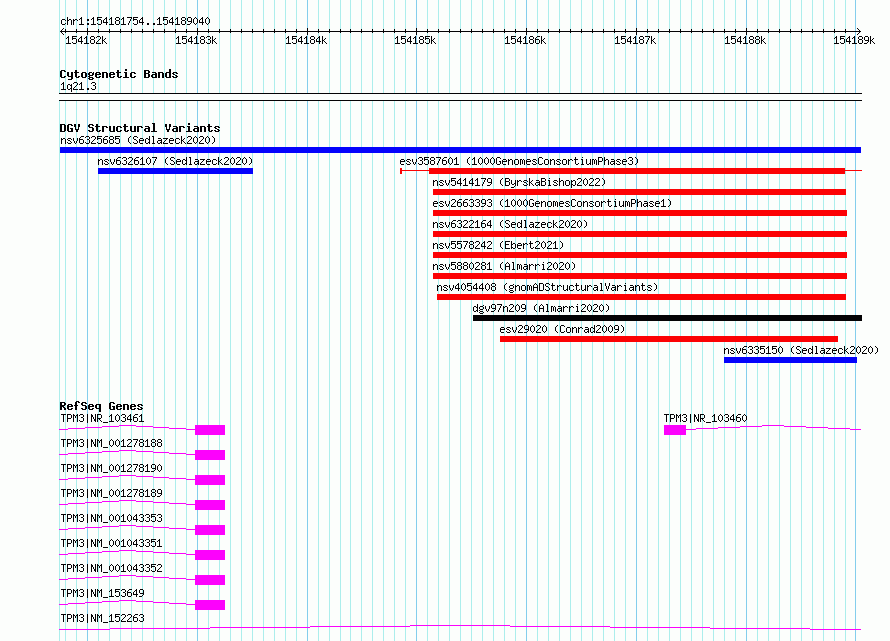
Task: Open the TPM3|NM_001043353 transcript label
Action: point(111,518)
